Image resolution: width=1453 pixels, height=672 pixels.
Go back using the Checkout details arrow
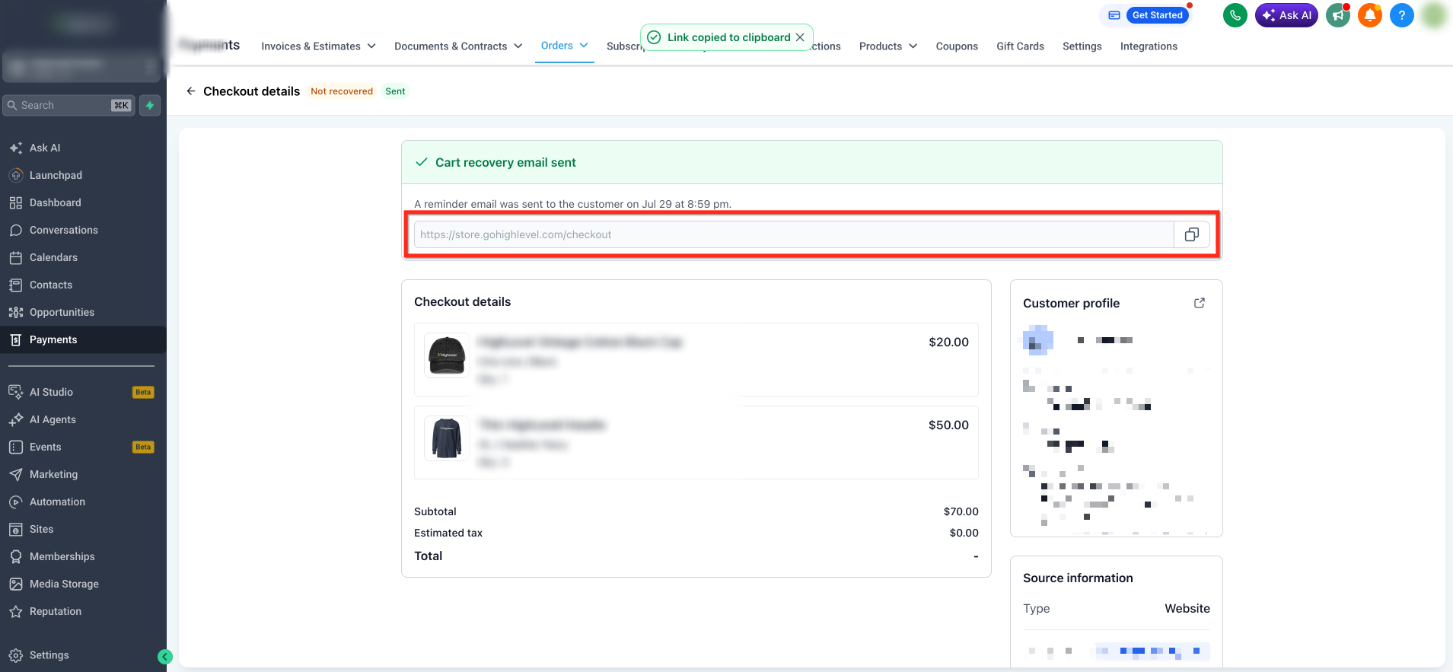point(191,91)
